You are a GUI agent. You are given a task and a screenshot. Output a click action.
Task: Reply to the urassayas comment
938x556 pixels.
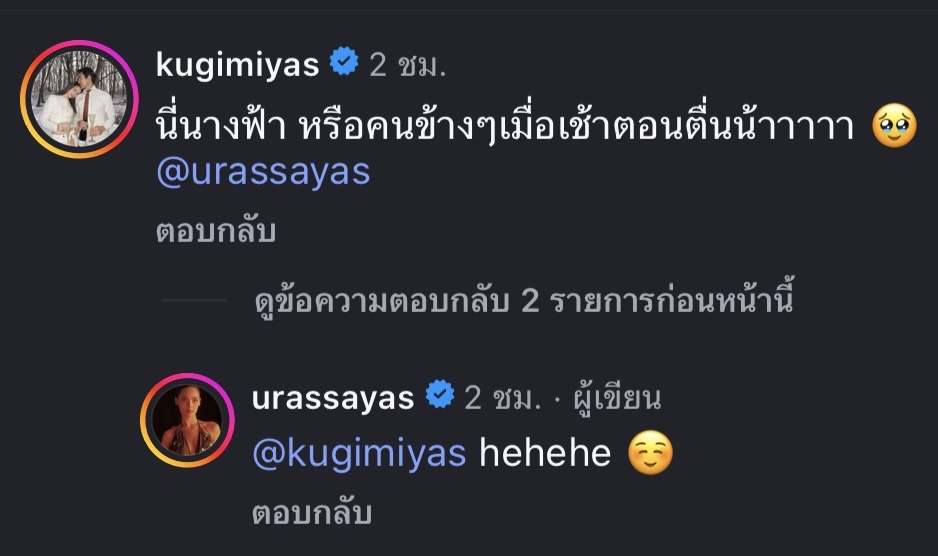click(312, 514)
